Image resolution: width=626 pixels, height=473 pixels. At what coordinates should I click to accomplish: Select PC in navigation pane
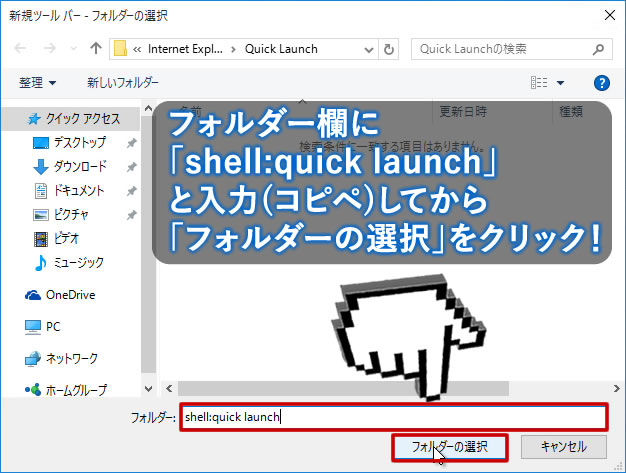click(x=43, y=327)
